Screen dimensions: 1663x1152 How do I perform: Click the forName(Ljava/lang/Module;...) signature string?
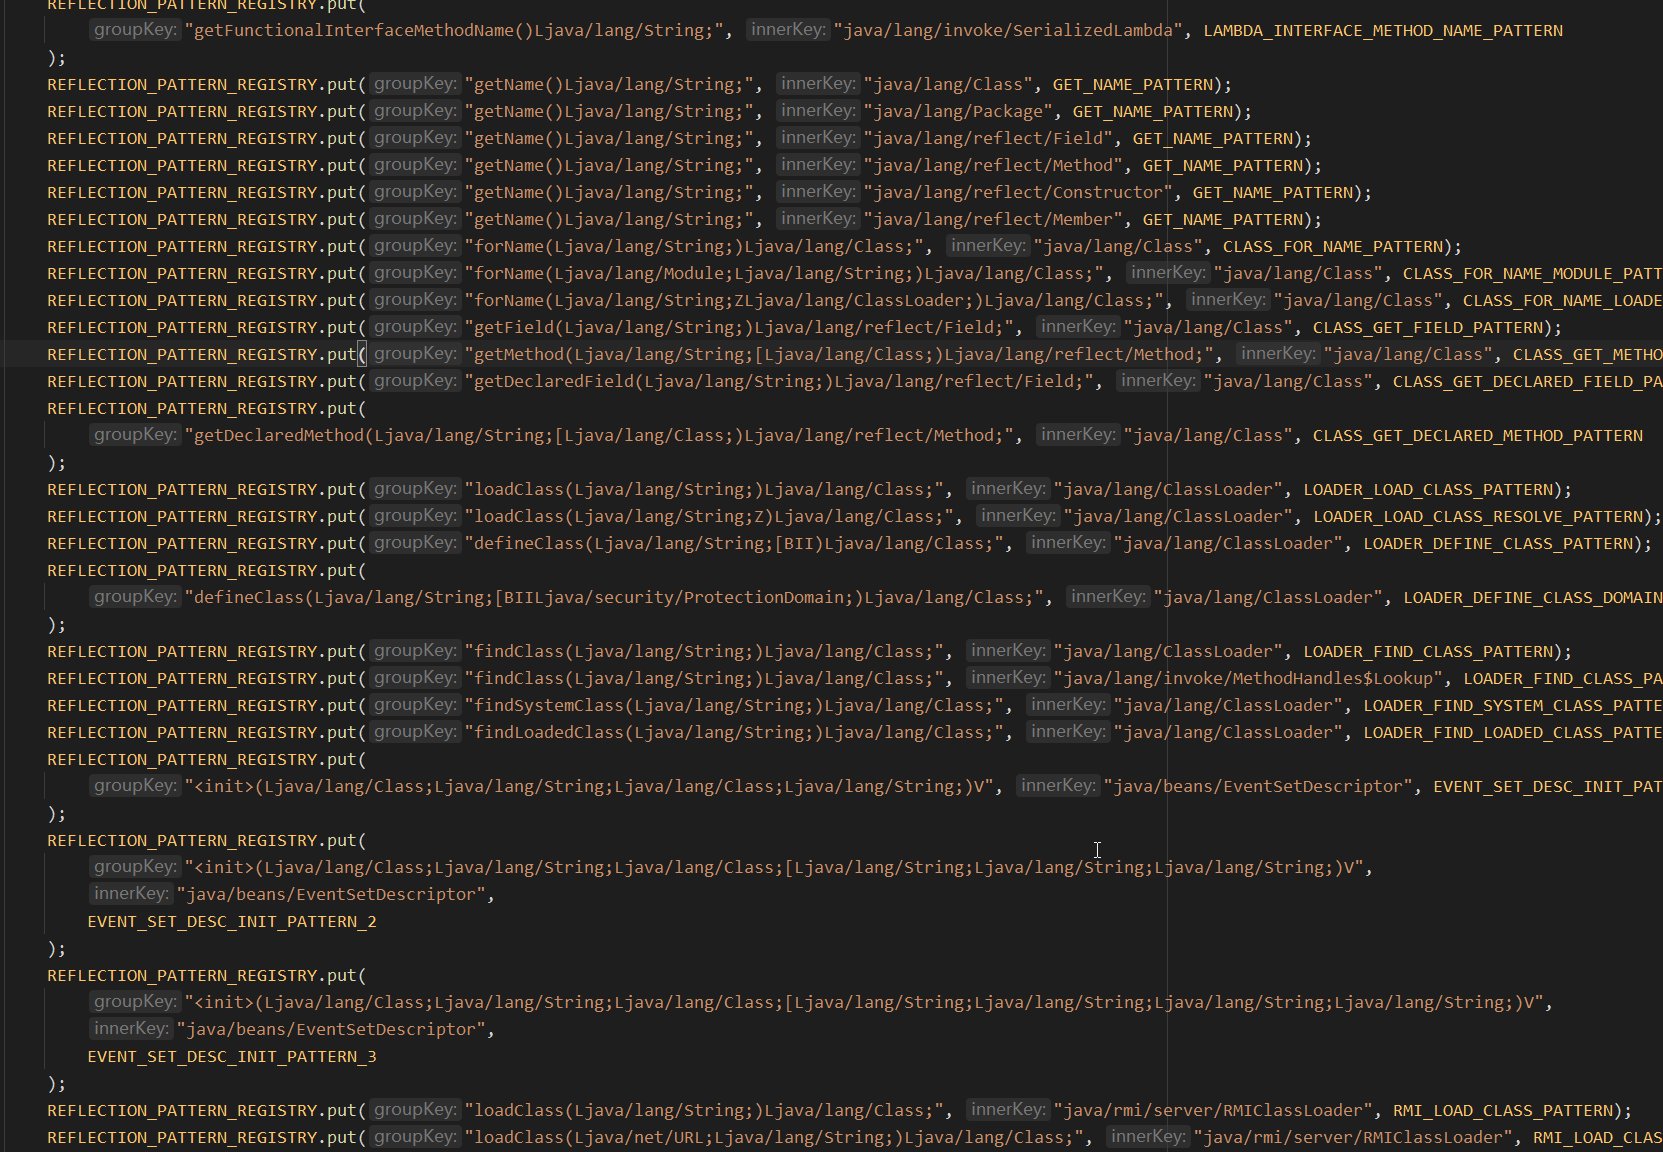(784, 274)
